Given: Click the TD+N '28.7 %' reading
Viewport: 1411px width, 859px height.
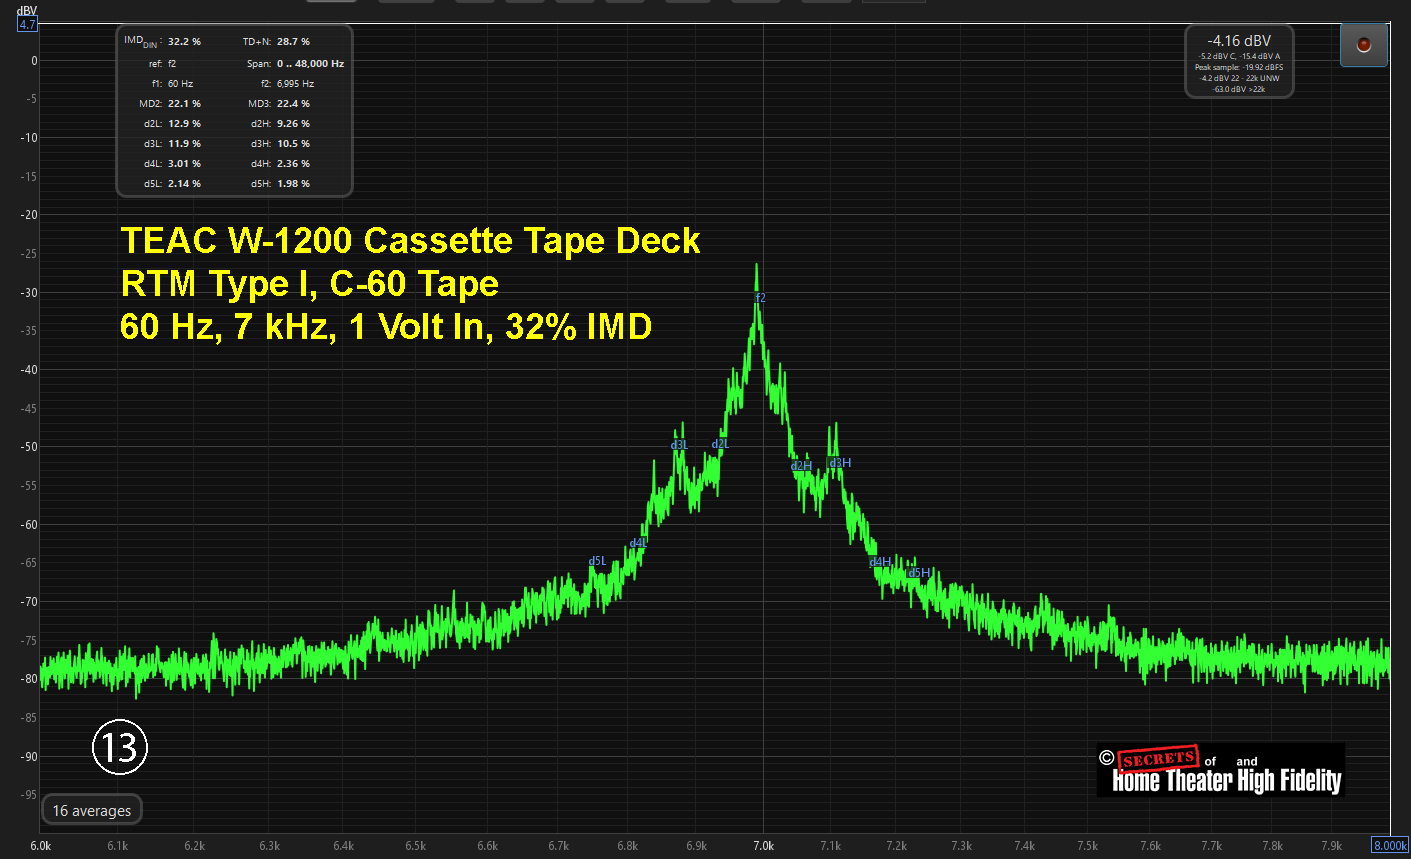Looking at the screenshot, I should [293, 42].
